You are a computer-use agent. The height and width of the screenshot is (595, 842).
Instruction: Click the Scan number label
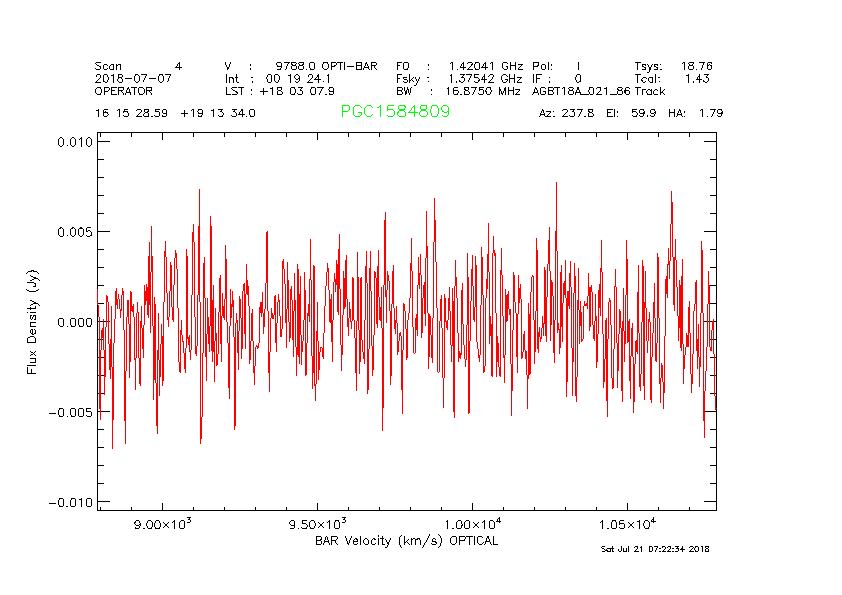tap(109, 66)
